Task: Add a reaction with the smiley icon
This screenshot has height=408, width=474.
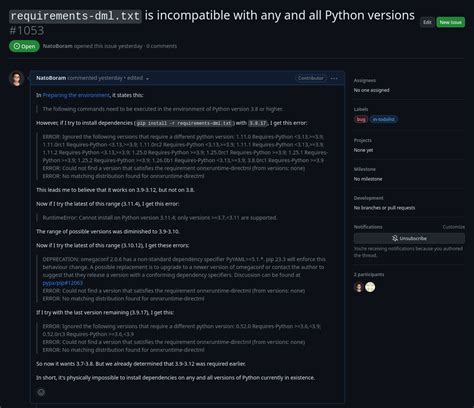Action: coord(41,392)
